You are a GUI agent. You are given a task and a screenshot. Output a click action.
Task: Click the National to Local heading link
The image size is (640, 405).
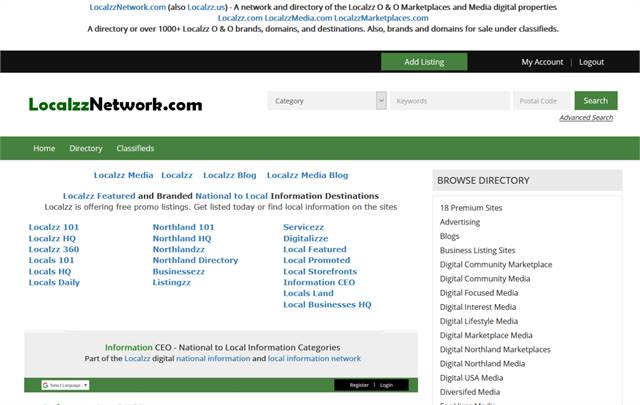pos(231,196)
